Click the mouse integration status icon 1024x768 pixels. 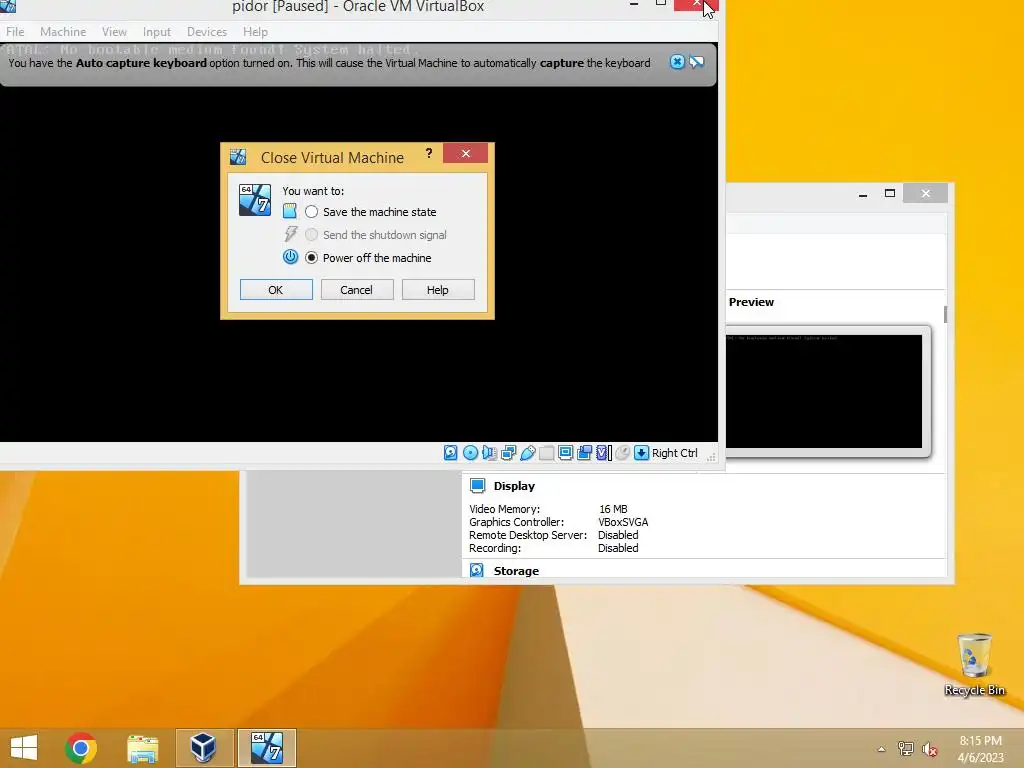[622, 453]
